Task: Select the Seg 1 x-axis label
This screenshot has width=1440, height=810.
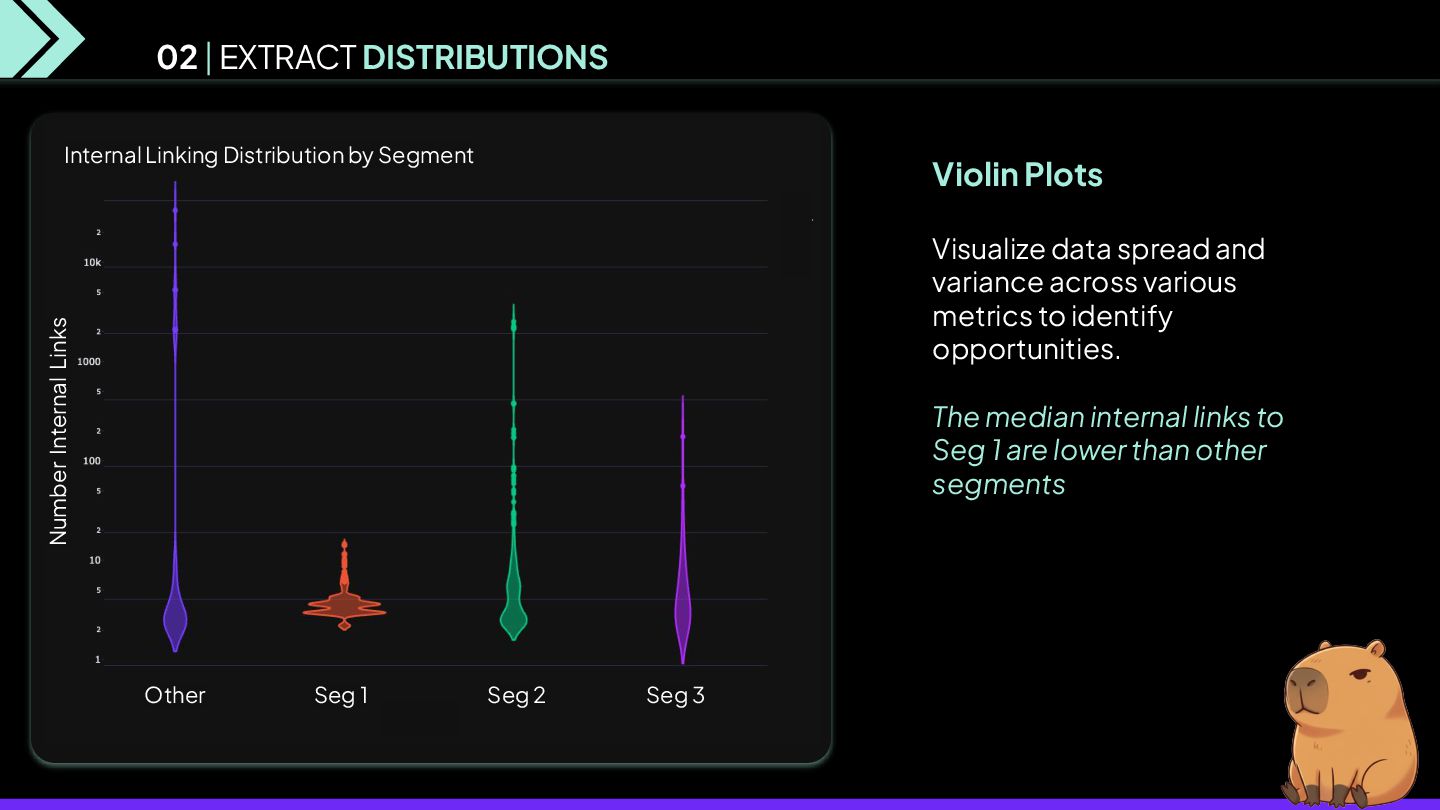Action: (x=341, y=695)
